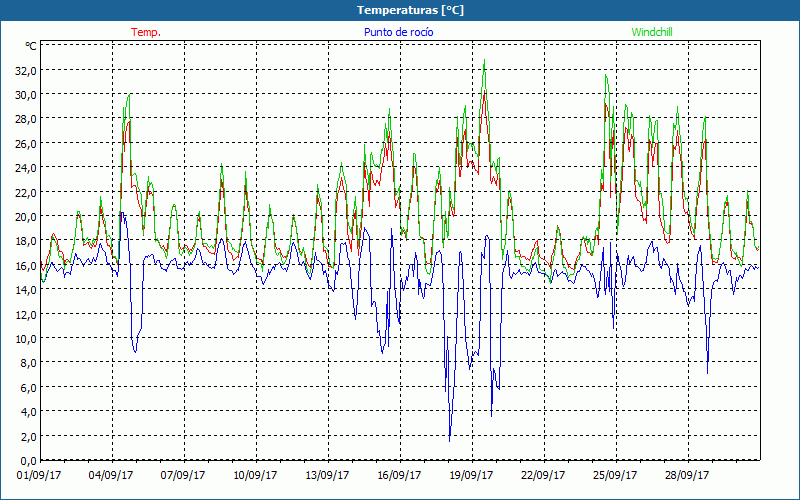
Task: Select the green Windchill legend label
Action: [x=652, y=32]
